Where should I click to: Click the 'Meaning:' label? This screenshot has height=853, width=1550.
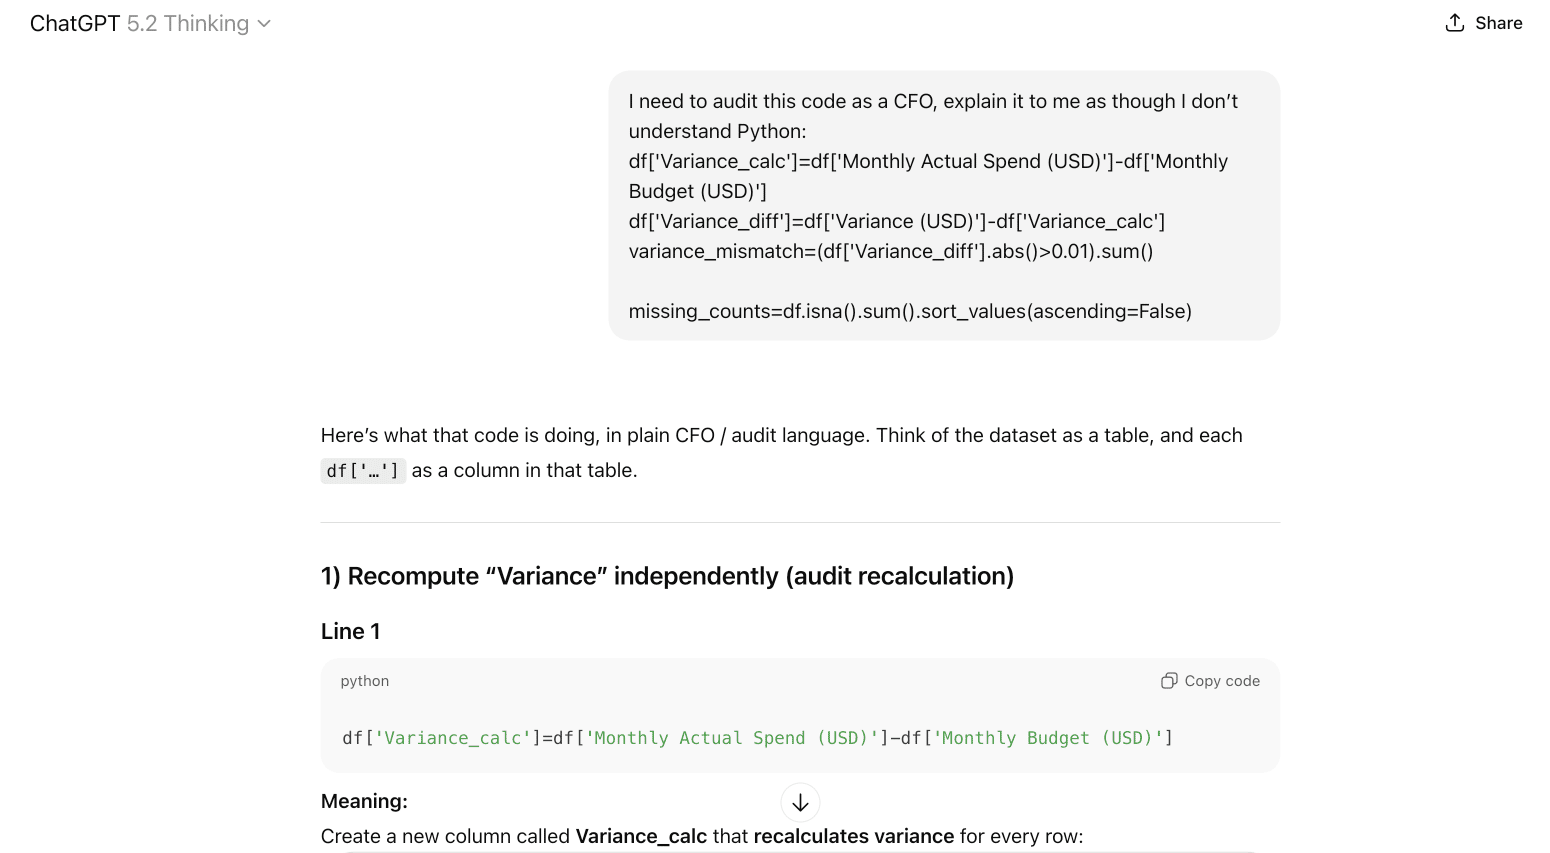click(364, 801)
